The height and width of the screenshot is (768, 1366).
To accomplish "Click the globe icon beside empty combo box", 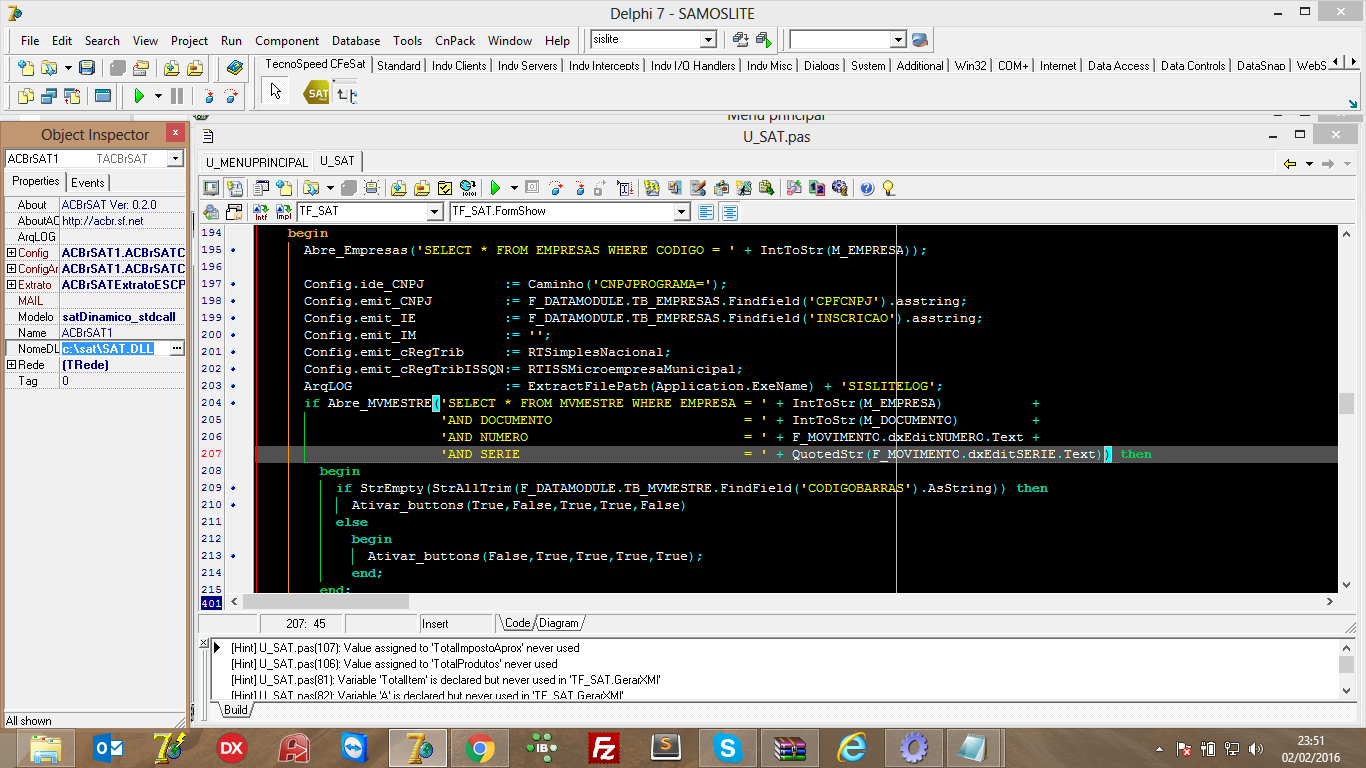I will pos(920,40).
